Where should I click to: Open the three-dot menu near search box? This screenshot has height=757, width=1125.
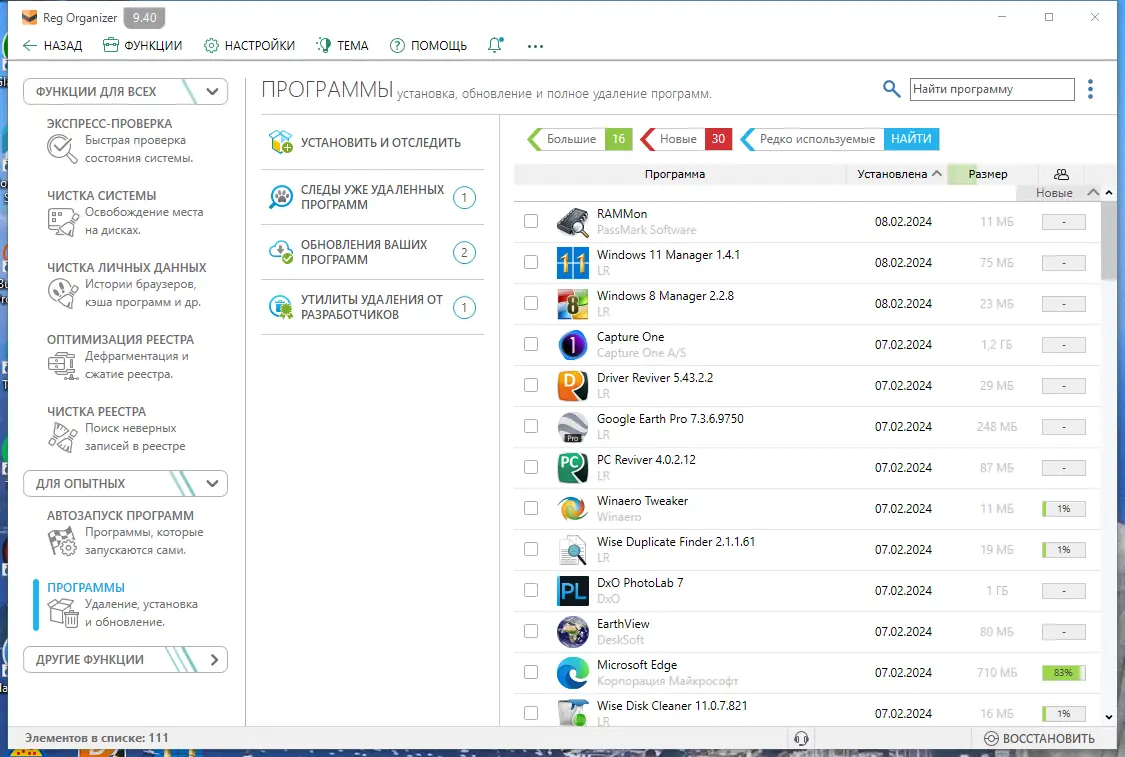click(x=1089, y=88)
